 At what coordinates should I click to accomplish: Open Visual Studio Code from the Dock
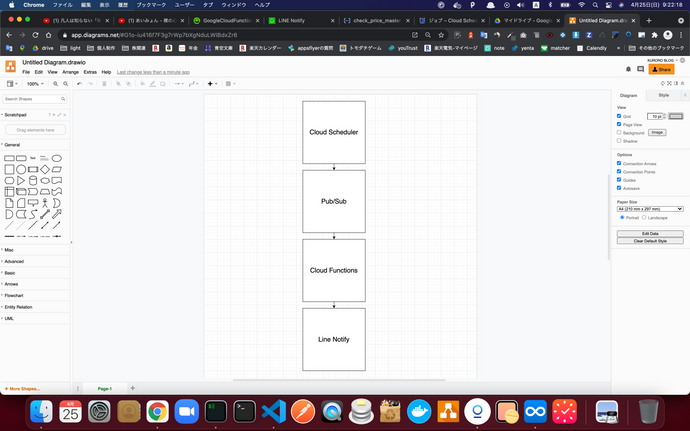point(274,412)
